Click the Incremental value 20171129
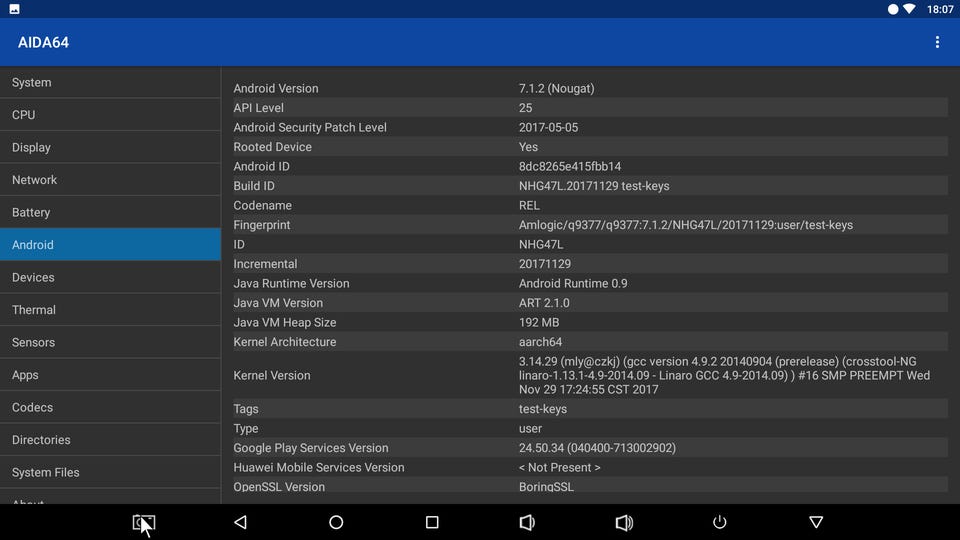 click(x=545, y=264)
